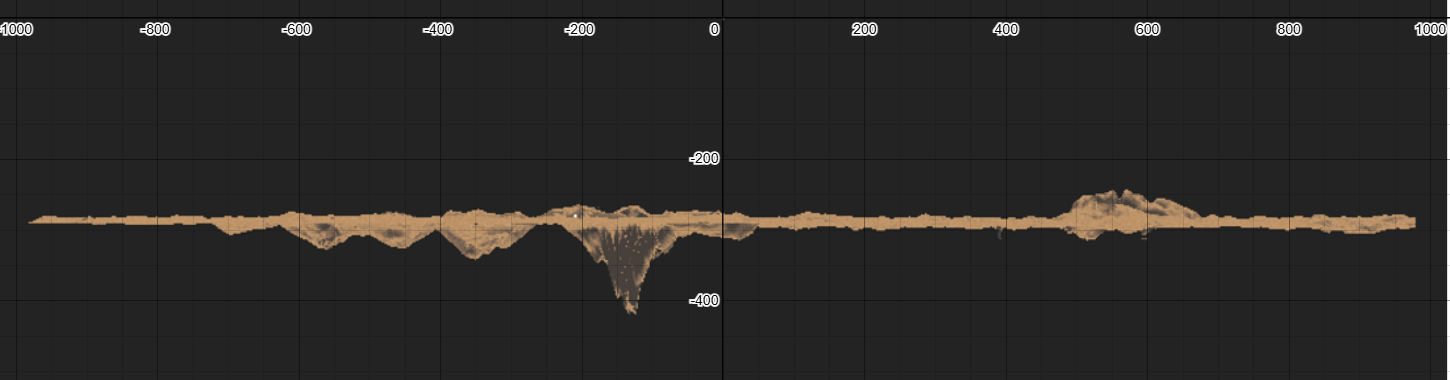Click the 200 label on the top axis
The width and height of the screenshot is (1450, 380).
tap(864, 30)
